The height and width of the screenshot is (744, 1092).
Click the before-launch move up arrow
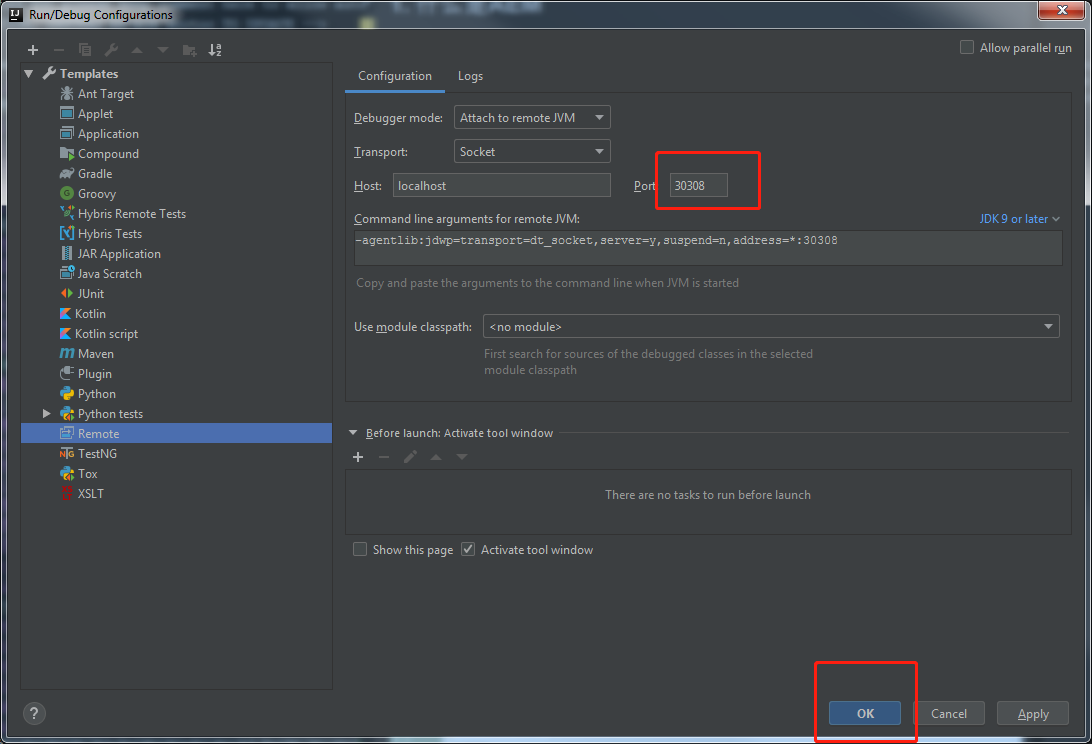pos(436,457)
